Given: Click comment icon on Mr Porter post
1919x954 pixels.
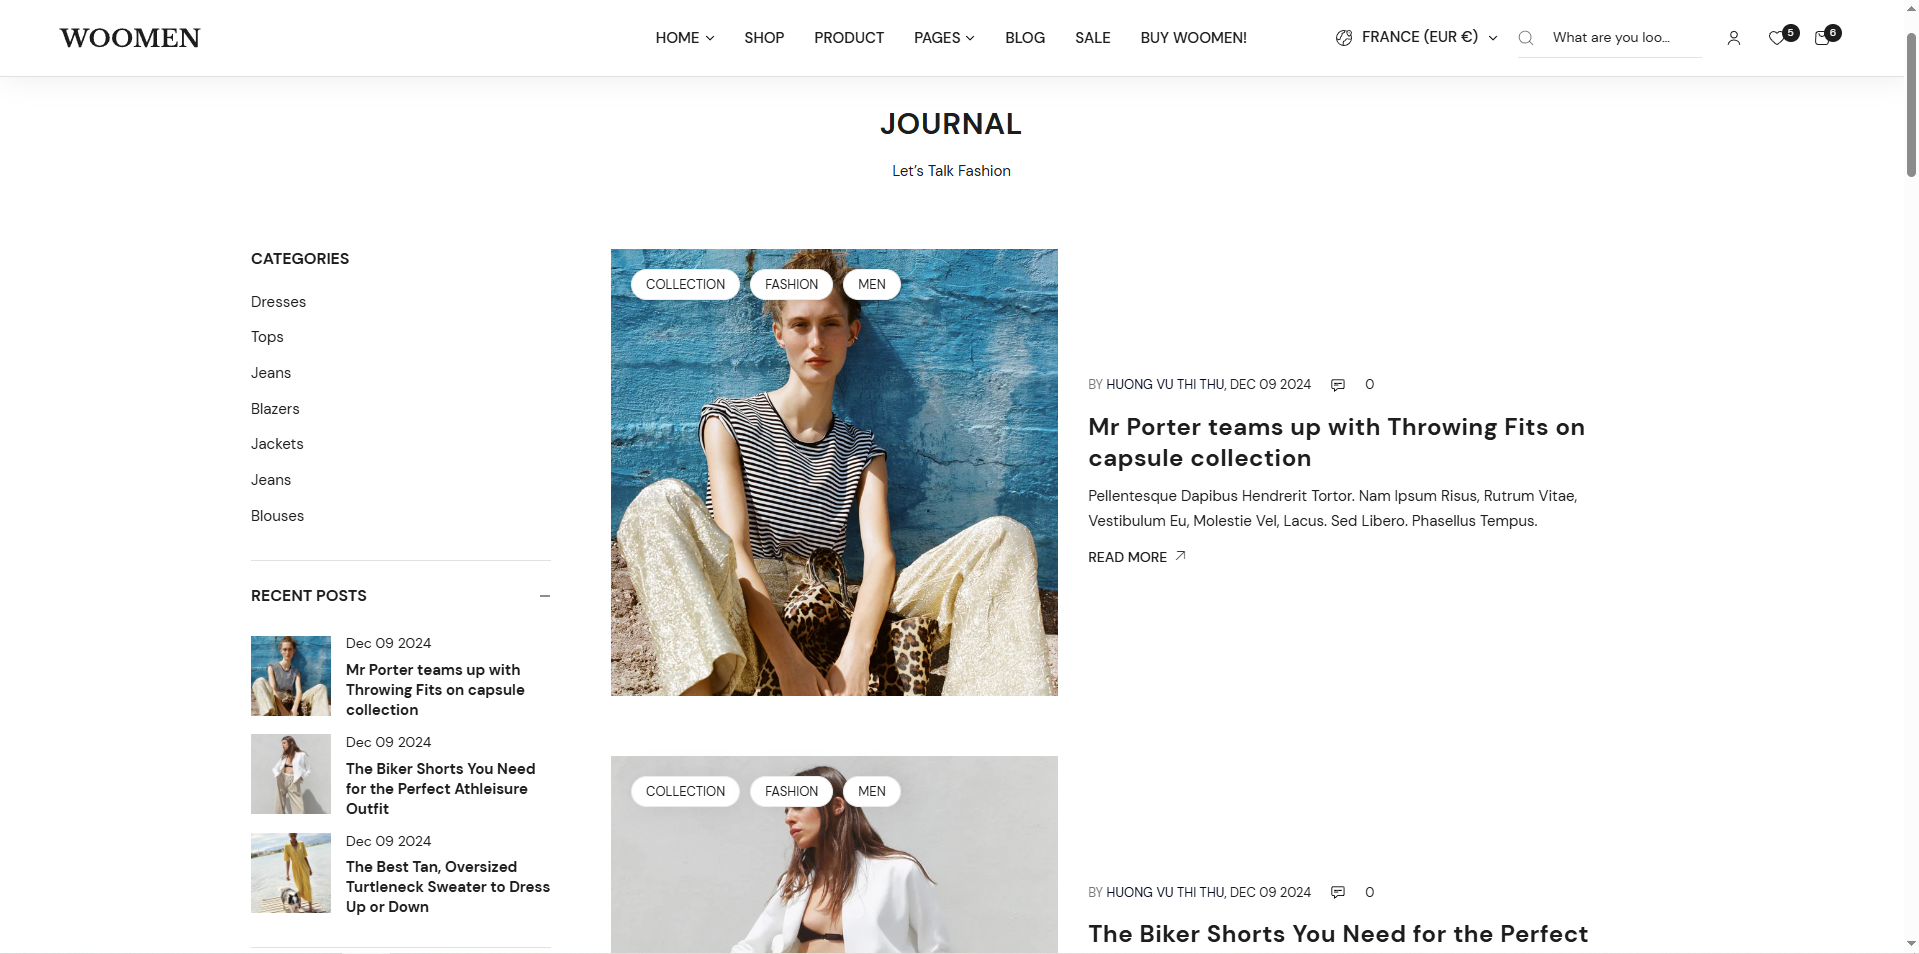Looking at the screenshot, I should pyautogui.click(x=1338, y=385).
